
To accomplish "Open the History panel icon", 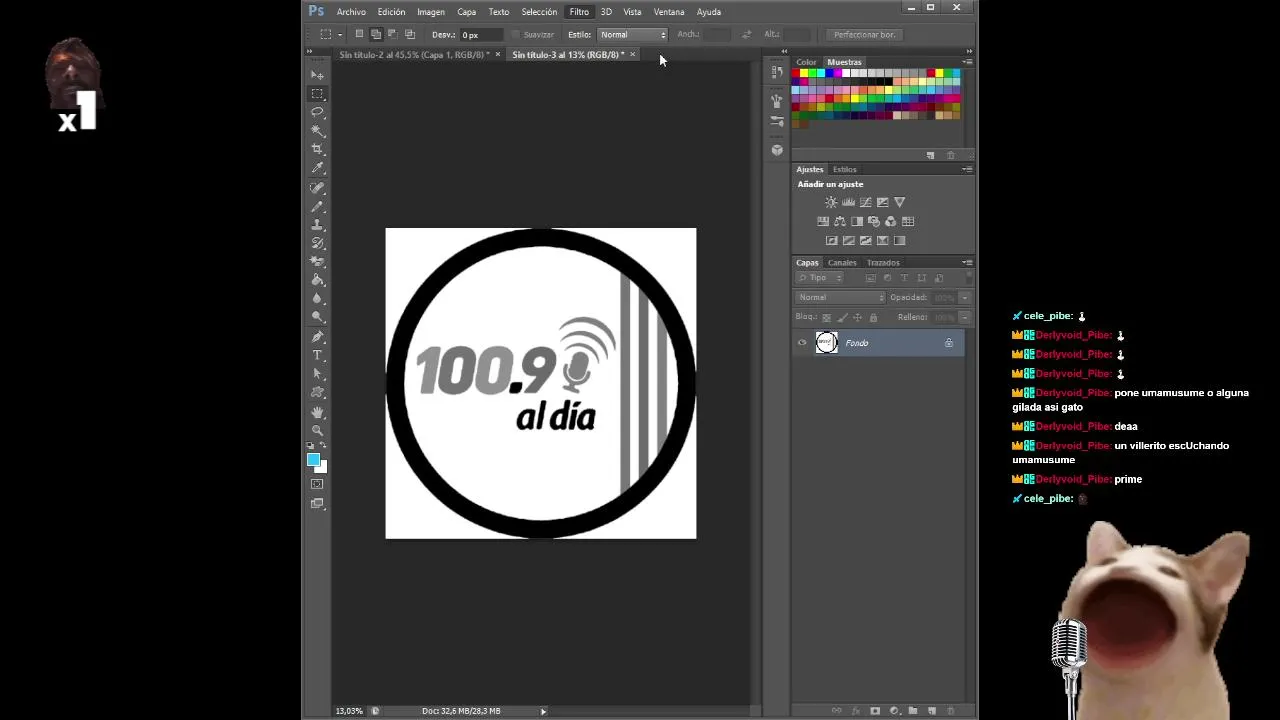I will pyautogui.click(x=777, y=73).
